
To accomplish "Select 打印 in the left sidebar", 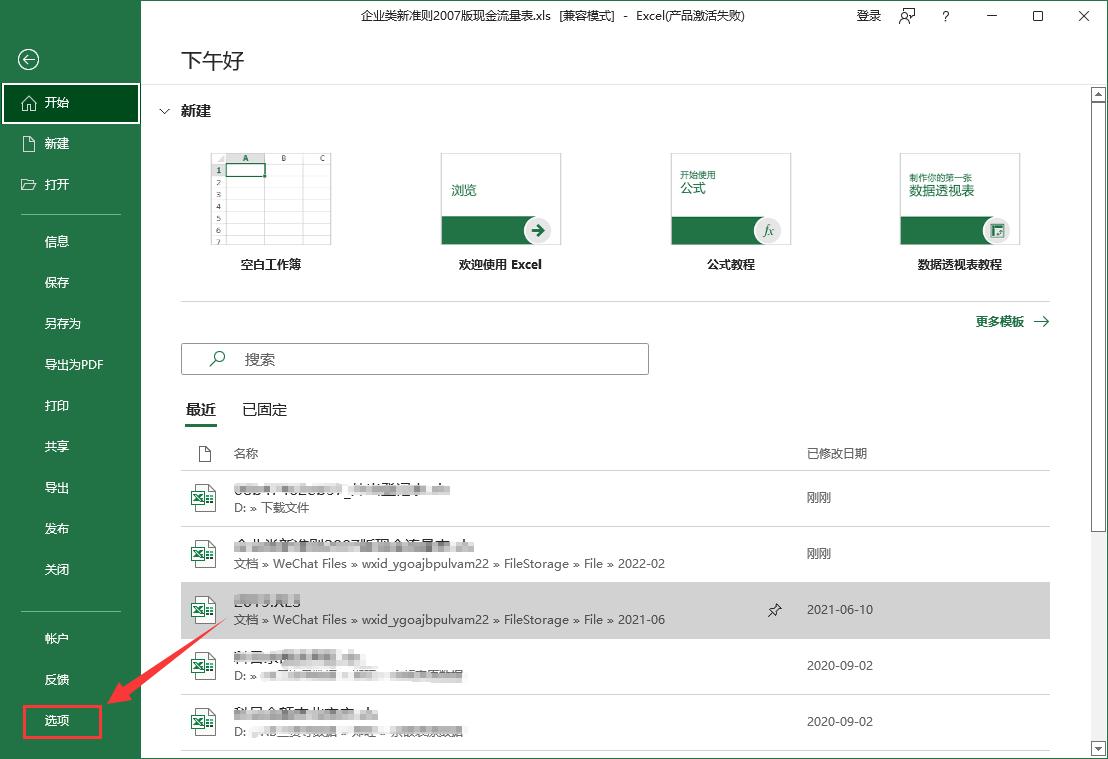I will 57,405.
